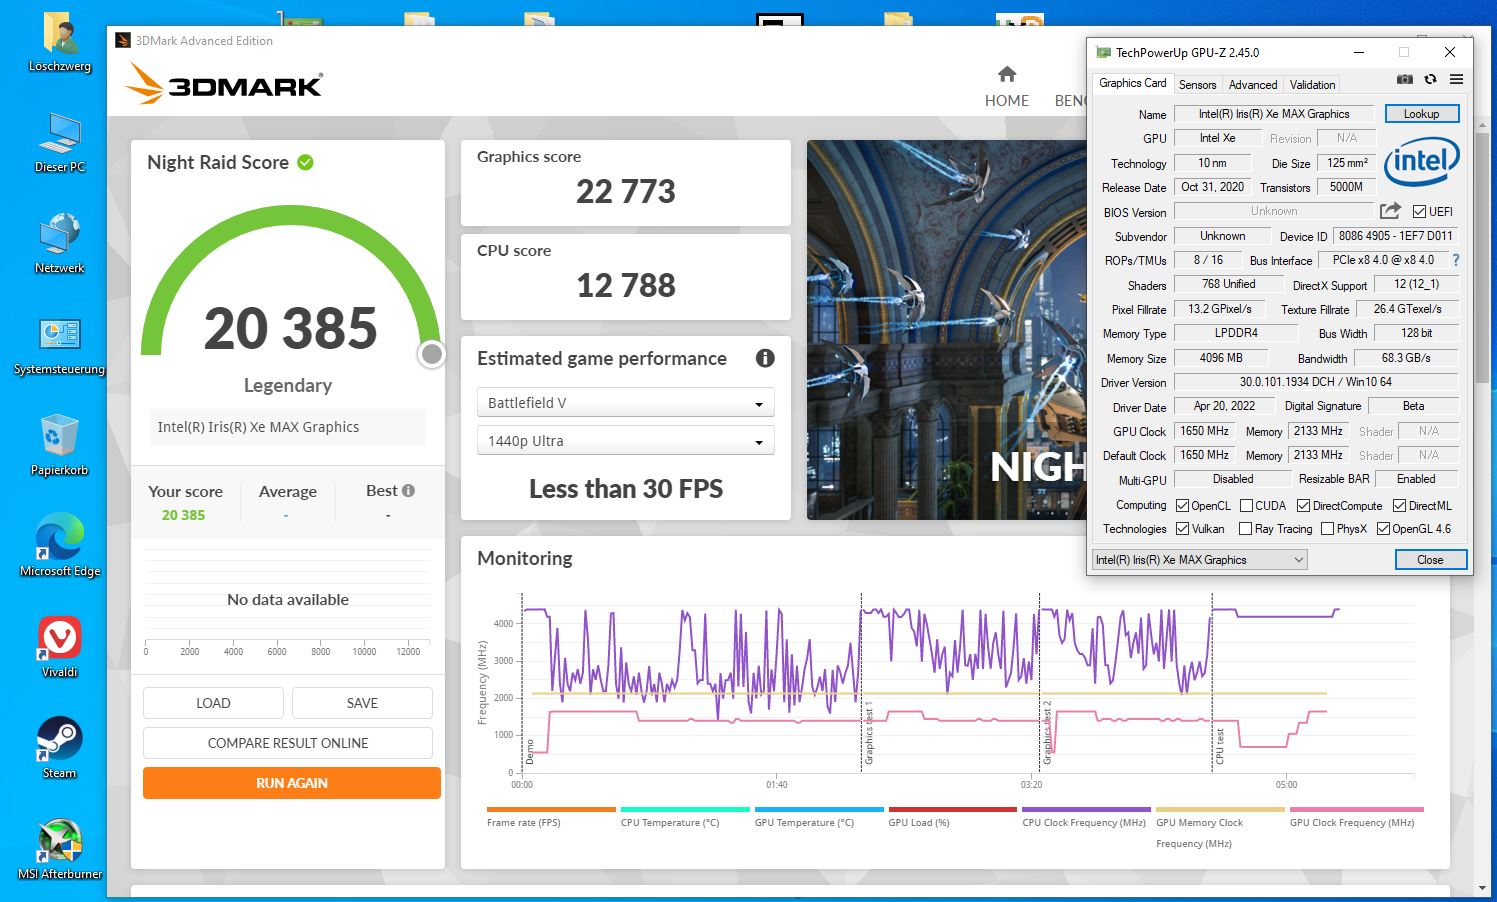This screenshot has width=1497, height=902.
Task: Toggle the DirectML checkbox
Action: click(x=1399, y=506)
